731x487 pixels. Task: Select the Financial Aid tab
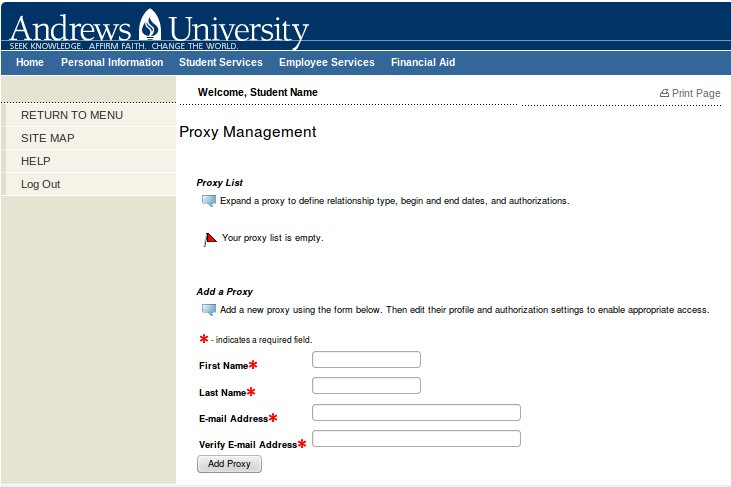point(423,62)
